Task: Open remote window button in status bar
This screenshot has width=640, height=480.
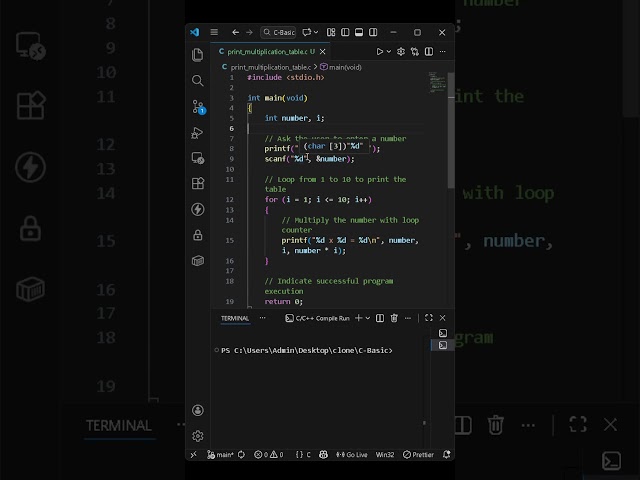Action: [x=193, y=454]
